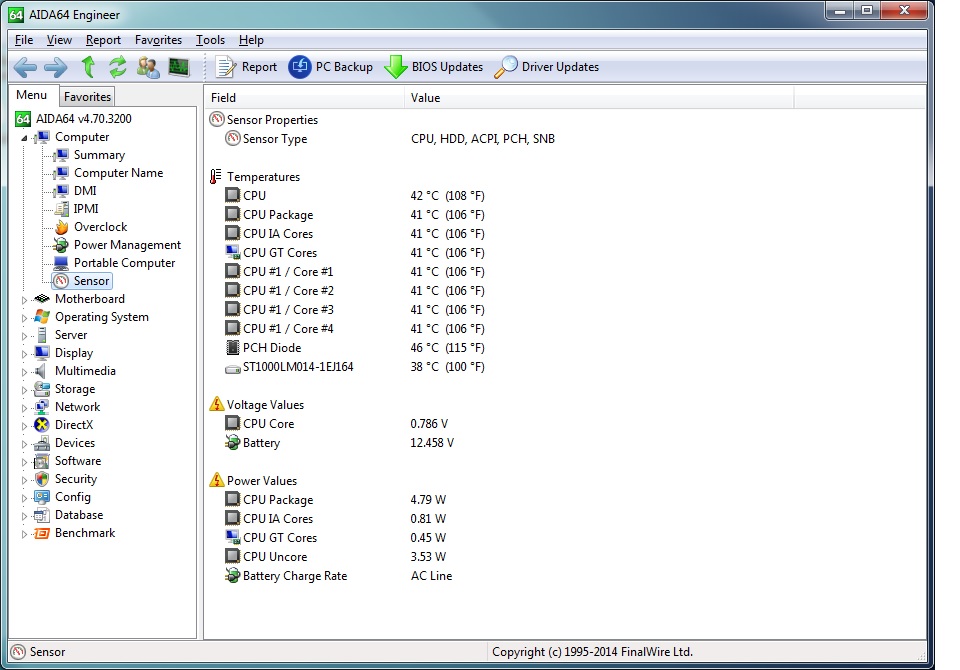Check for BIOS Updates
The width and height of the screenshot is (960, 670).
(x=434, y=67)
